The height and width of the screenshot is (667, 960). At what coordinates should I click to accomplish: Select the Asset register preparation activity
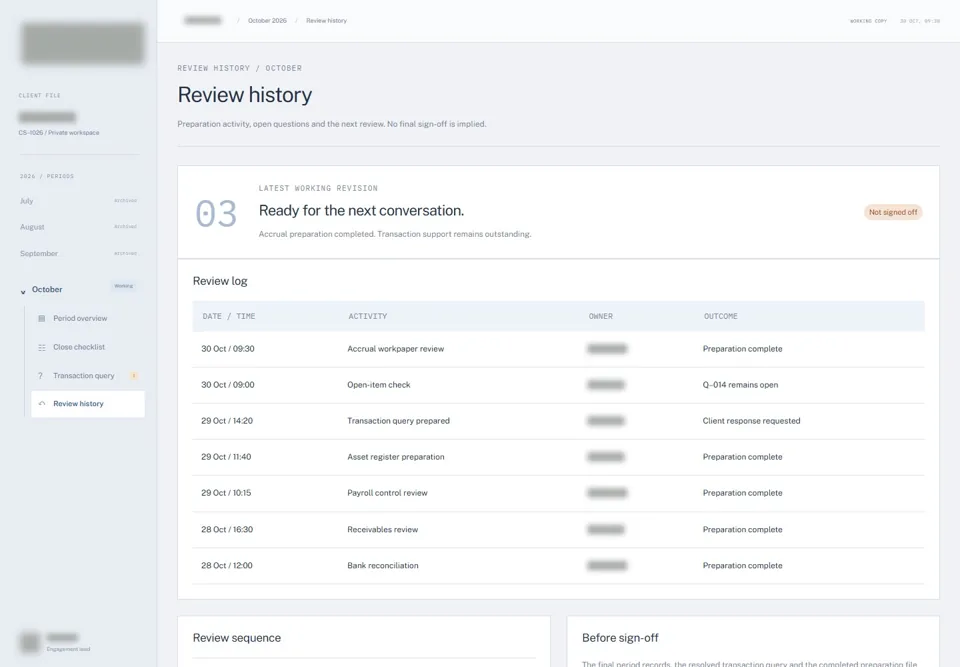click(x=396, y=457)
